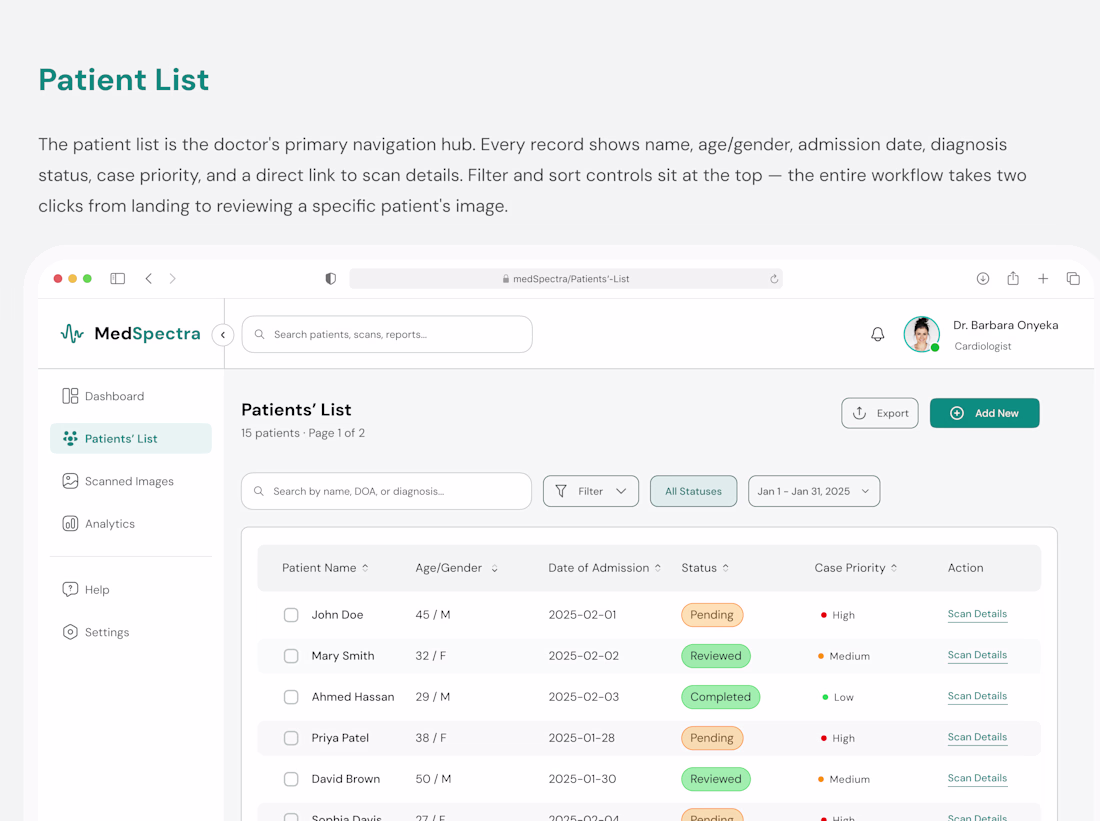Open Patients' List in the sidebar
Screen dimensions: 1100x821
coord(130,439)
